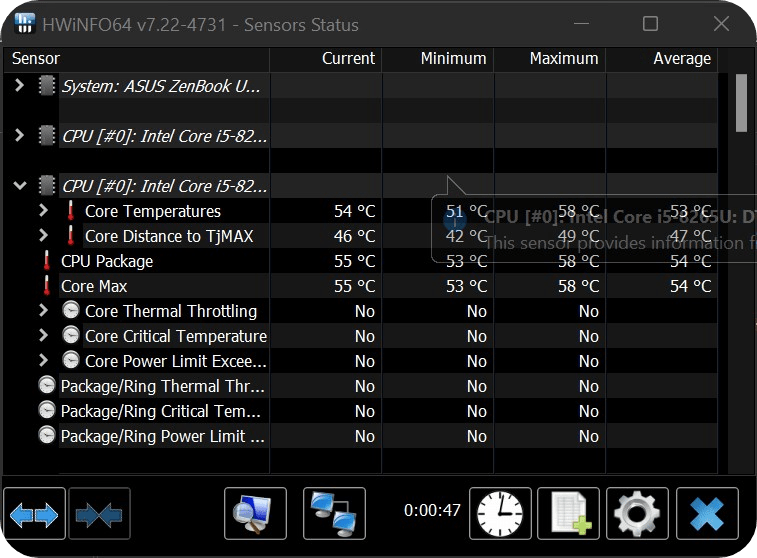Click the clock icon beside Core Critical Temperature

point(71,335)
